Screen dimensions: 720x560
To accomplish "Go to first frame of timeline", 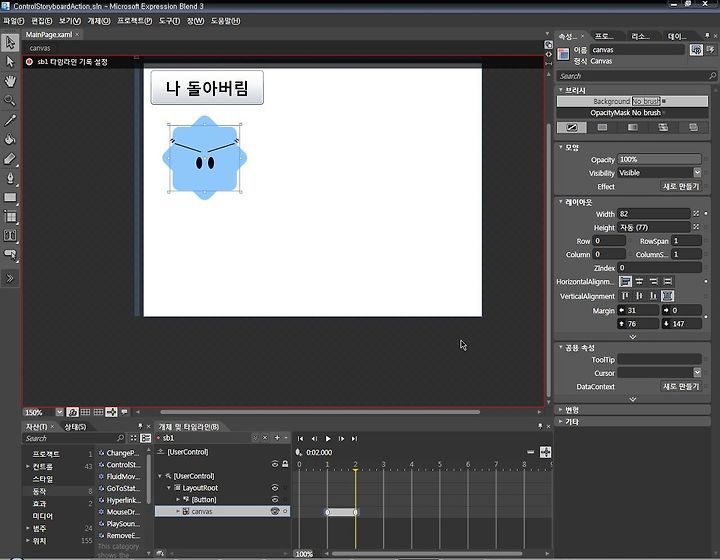I will [300, 438].
